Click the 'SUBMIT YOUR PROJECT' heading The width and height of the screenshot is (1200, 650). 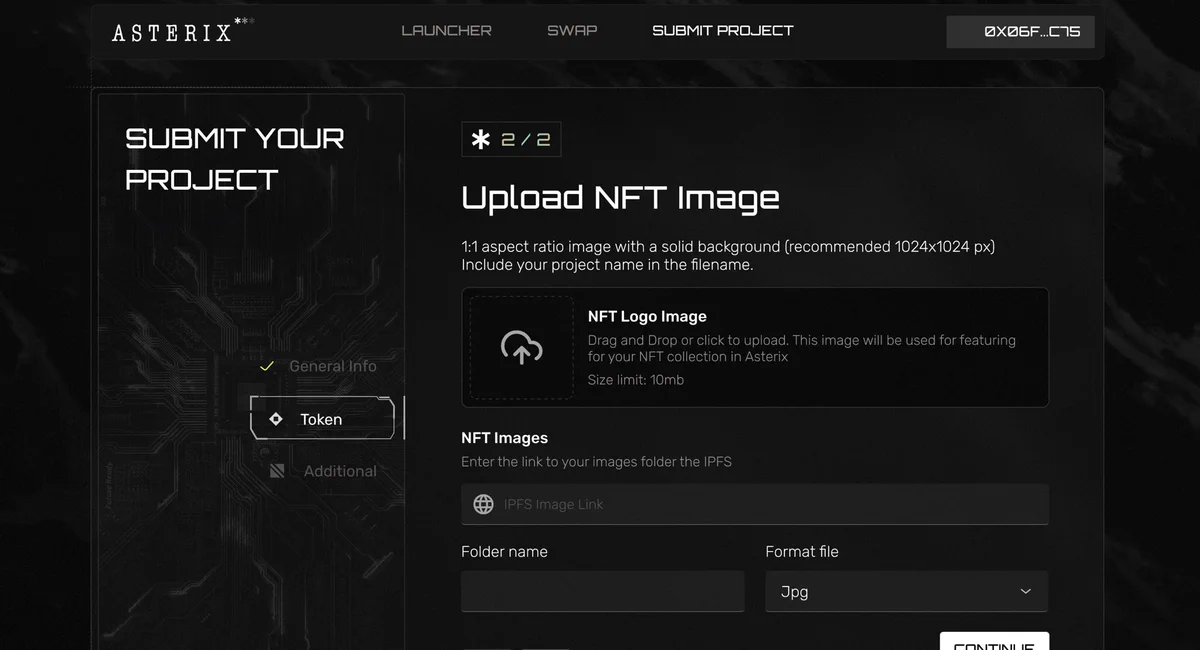(x=235, y=159)
